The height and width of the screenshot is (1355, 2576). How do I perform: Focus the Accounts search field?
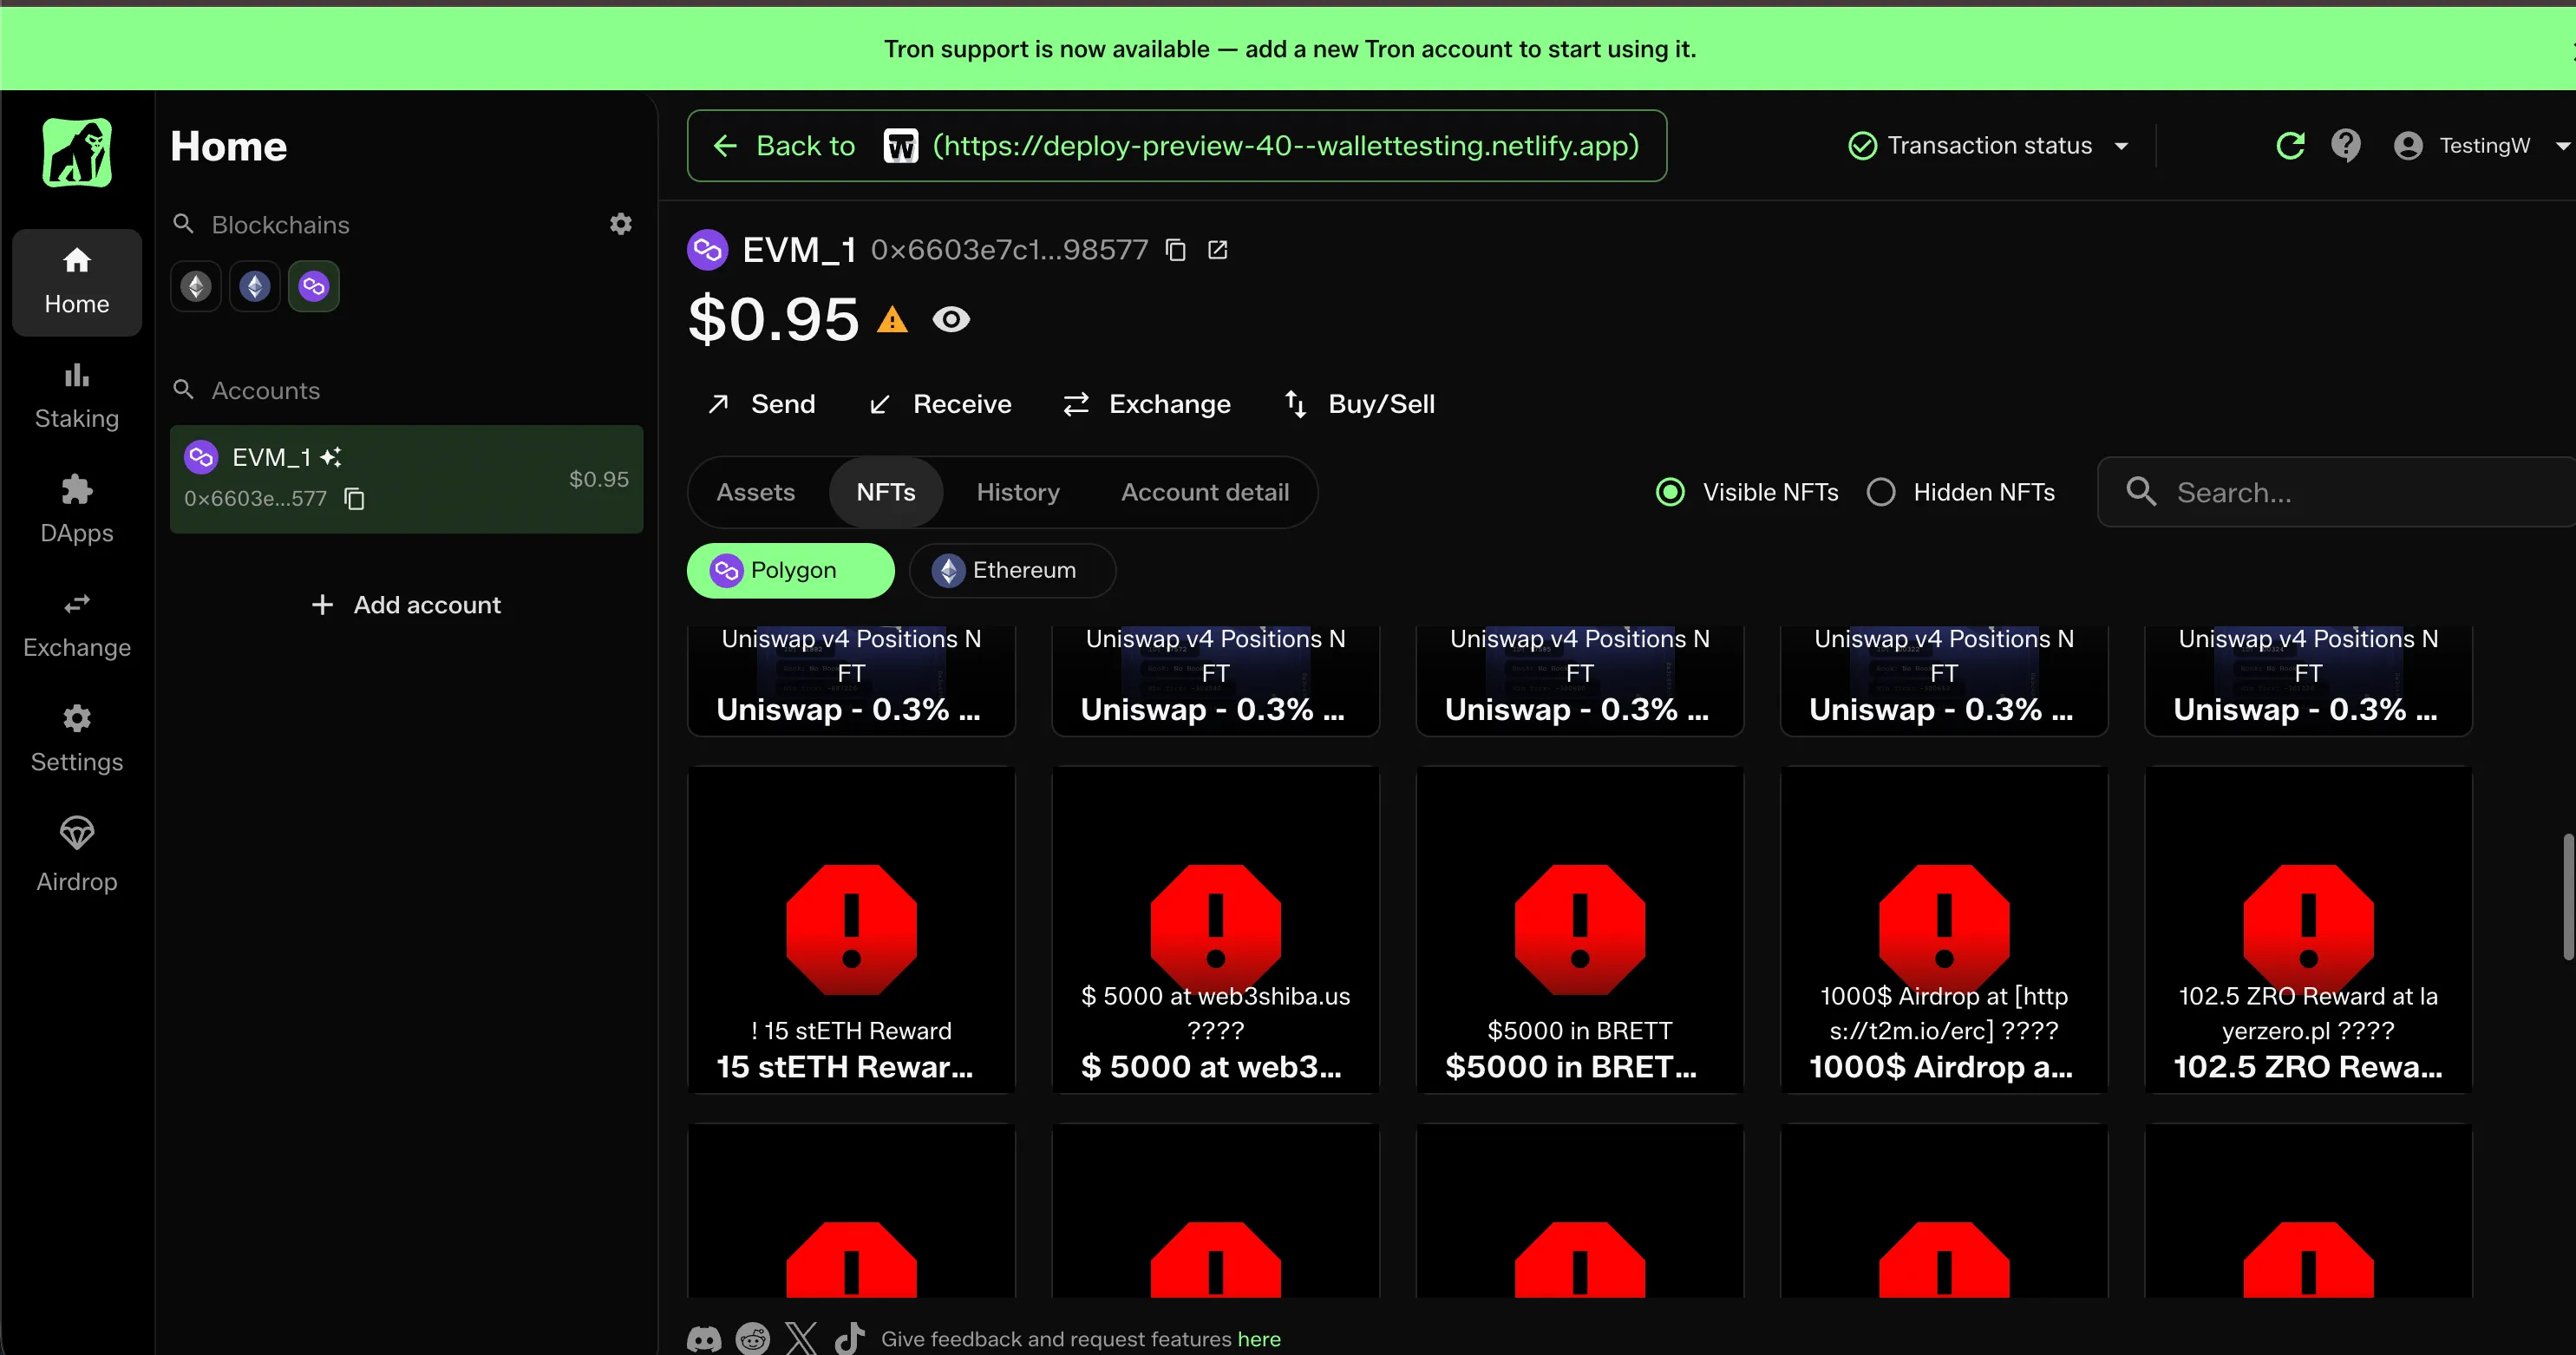pyautogui.click(x=406, y=391)
